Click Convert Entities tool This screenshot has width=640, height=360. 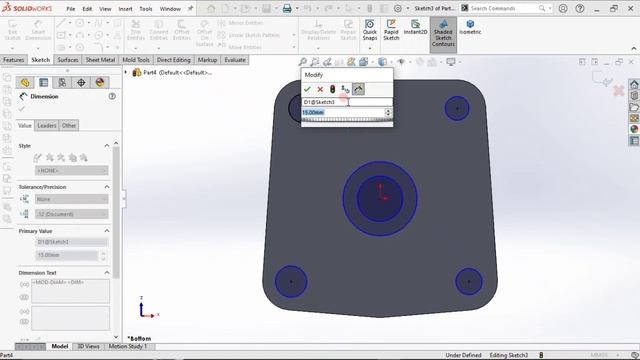159,30
